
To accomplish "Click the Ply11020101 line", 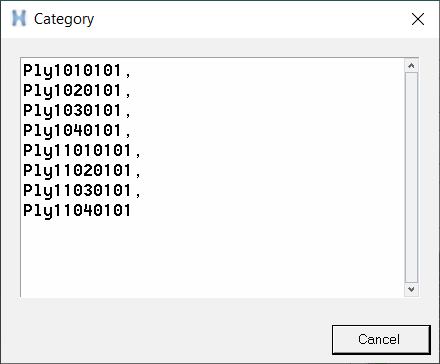I will [77, 171].
